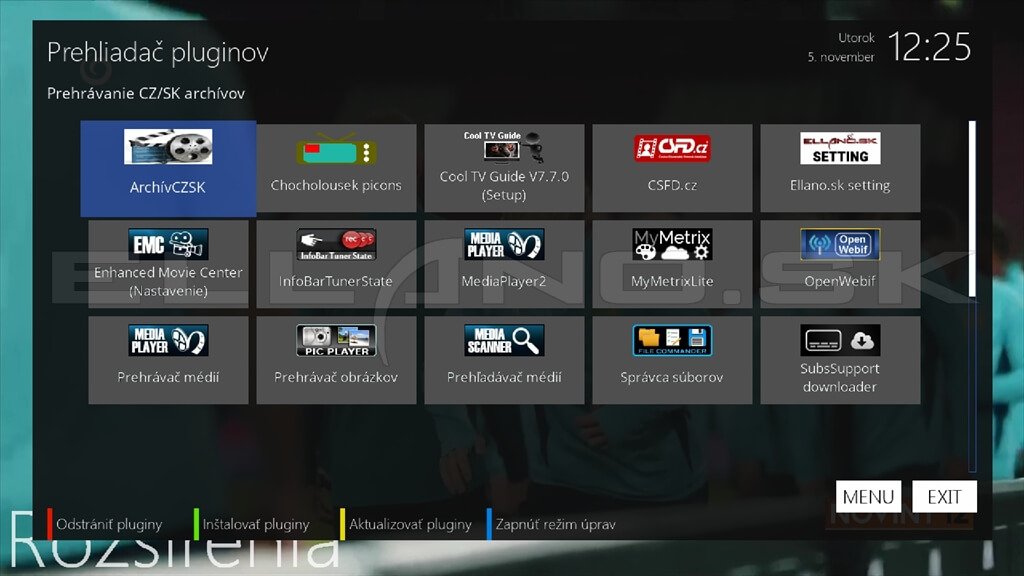Open the MyMetrixLite plugin
Image resolution: width=1024 pixels, height=576 pixels.
(x=672, y=264)
